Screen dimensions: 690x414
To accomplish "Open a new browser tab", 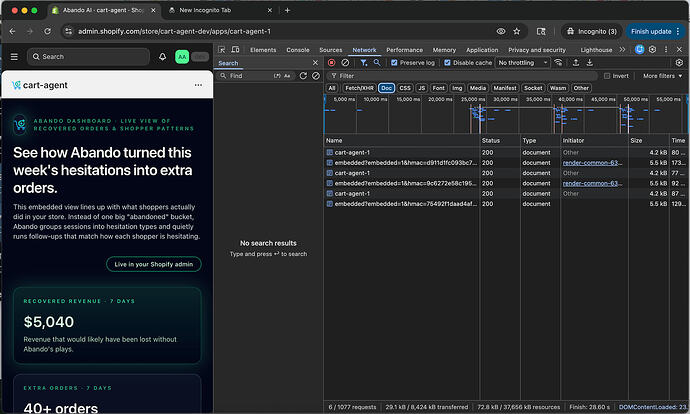I will coord(287,10).
